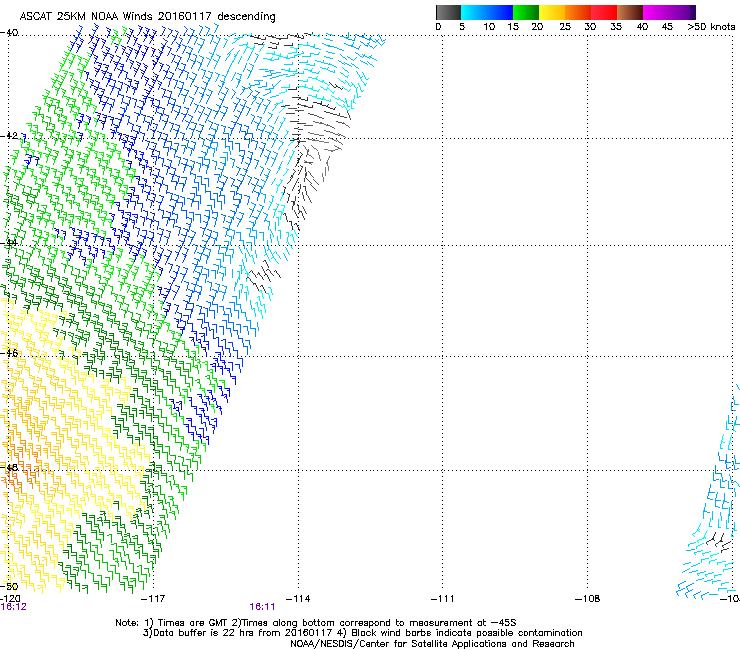Click the '-111' longitude axis label

pos(443,599)
